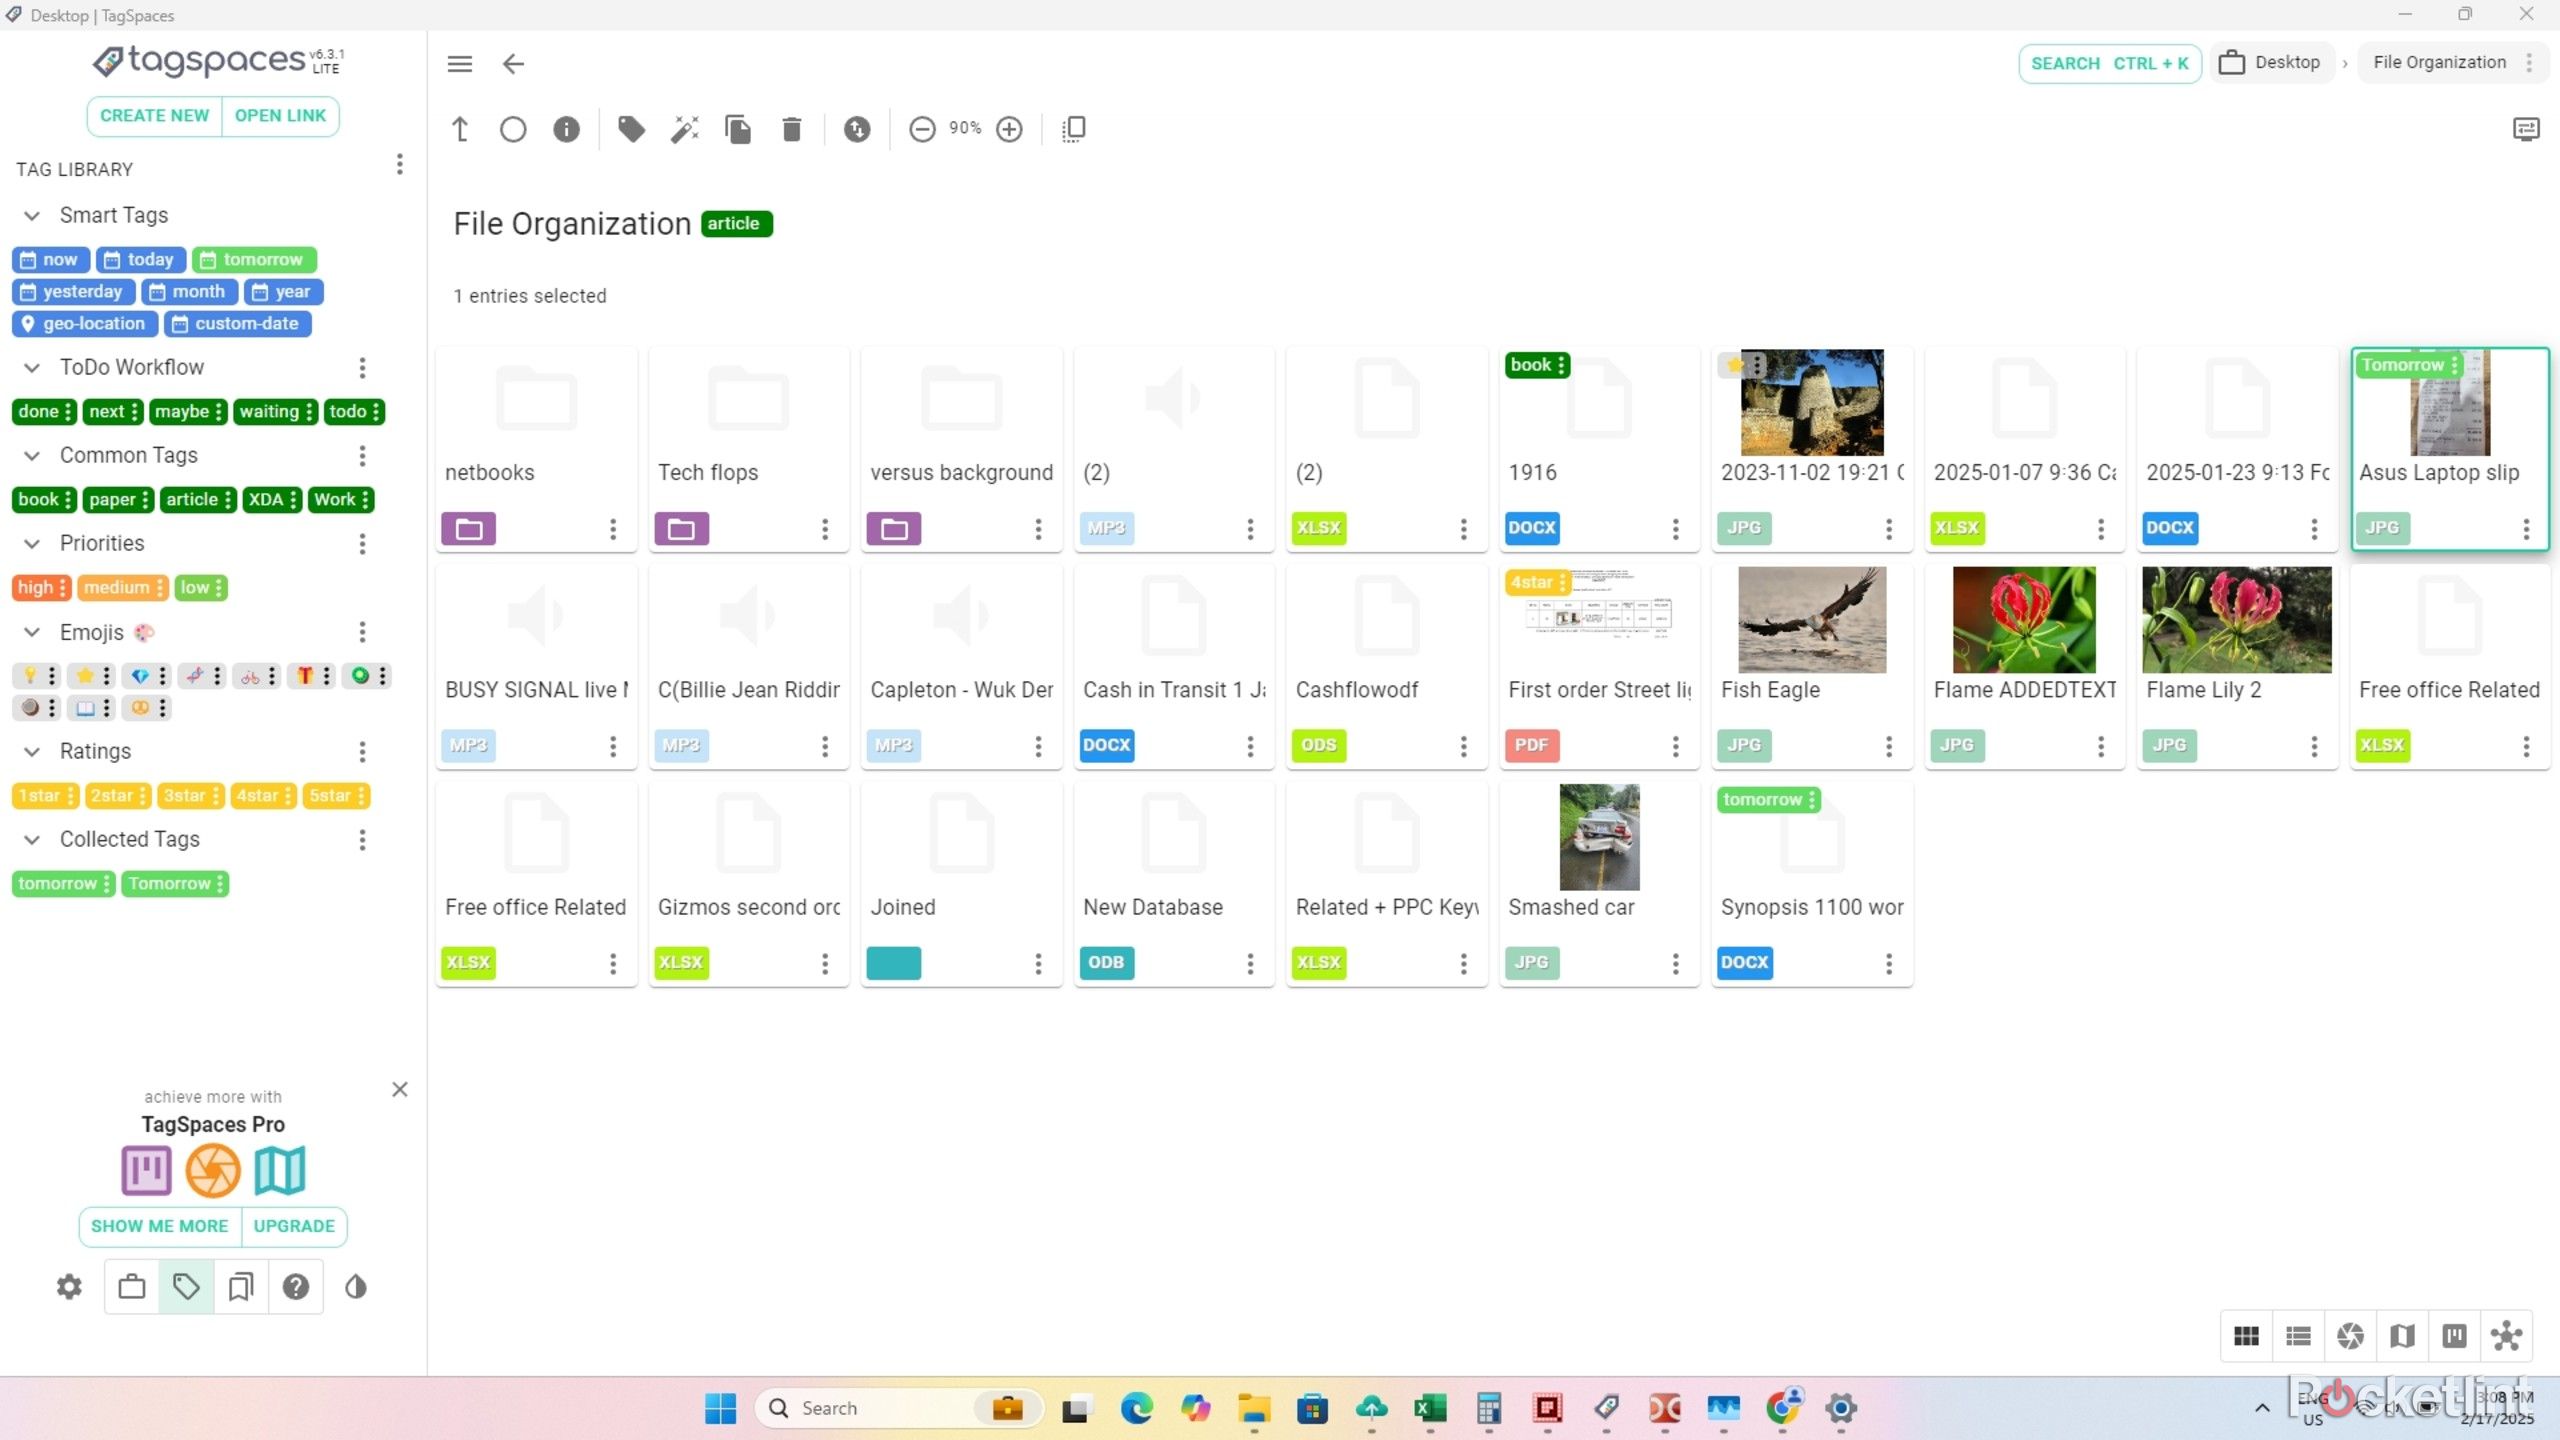
Task: Toggle the Ratings tag group visibility
Action: pos(32,751)
